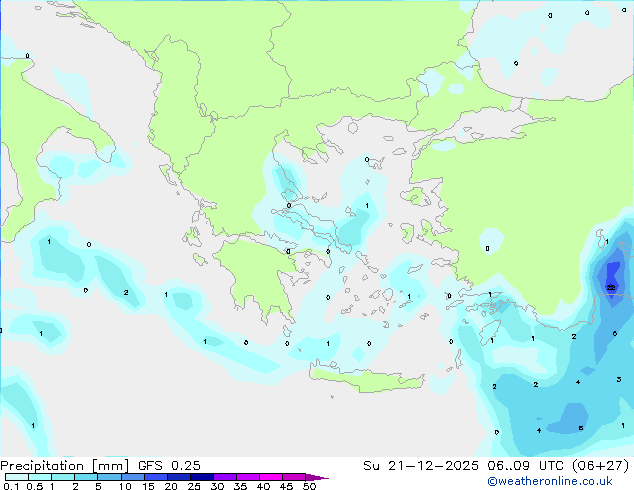Click the legend label '35'

[x=240, y=486]
